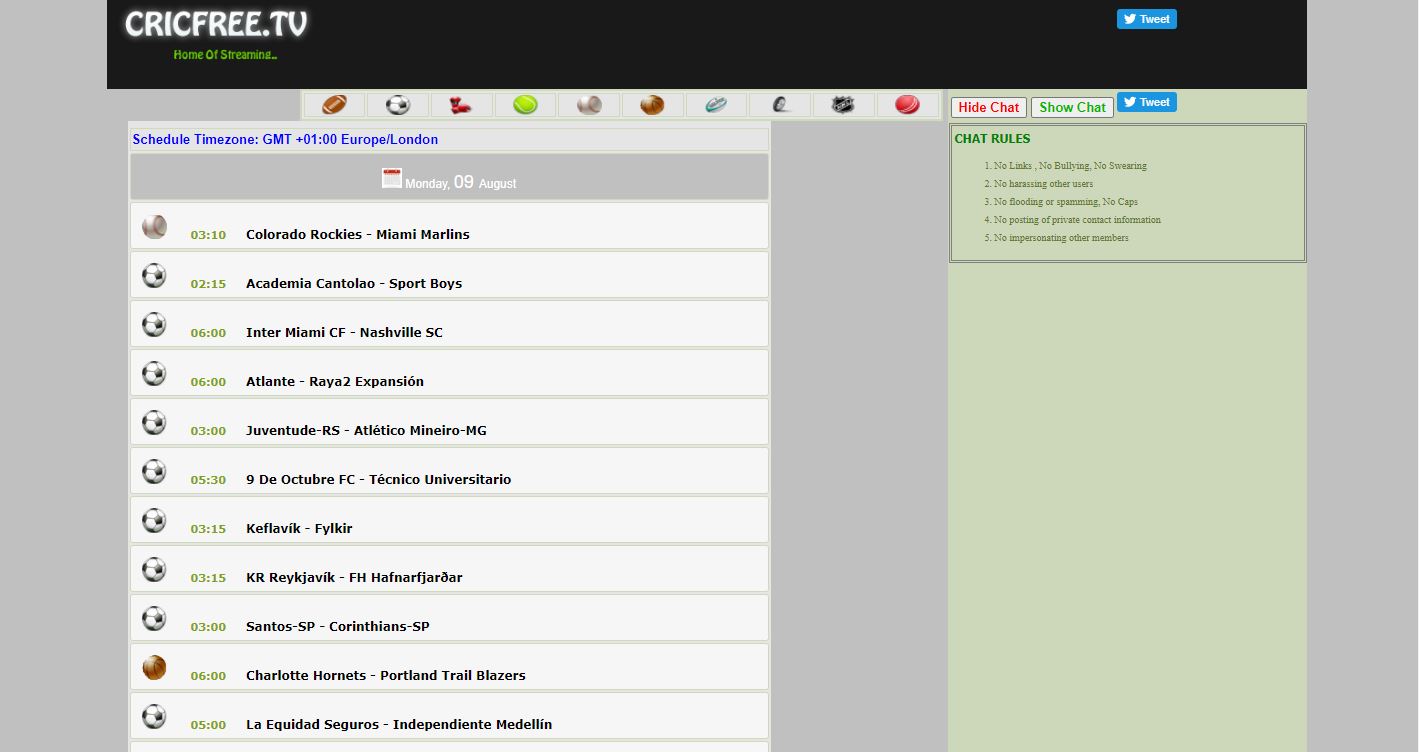Open the red cricket ball category icon
The width and height of the screenshot is (1419, 752).
click(x=907, y=105)
